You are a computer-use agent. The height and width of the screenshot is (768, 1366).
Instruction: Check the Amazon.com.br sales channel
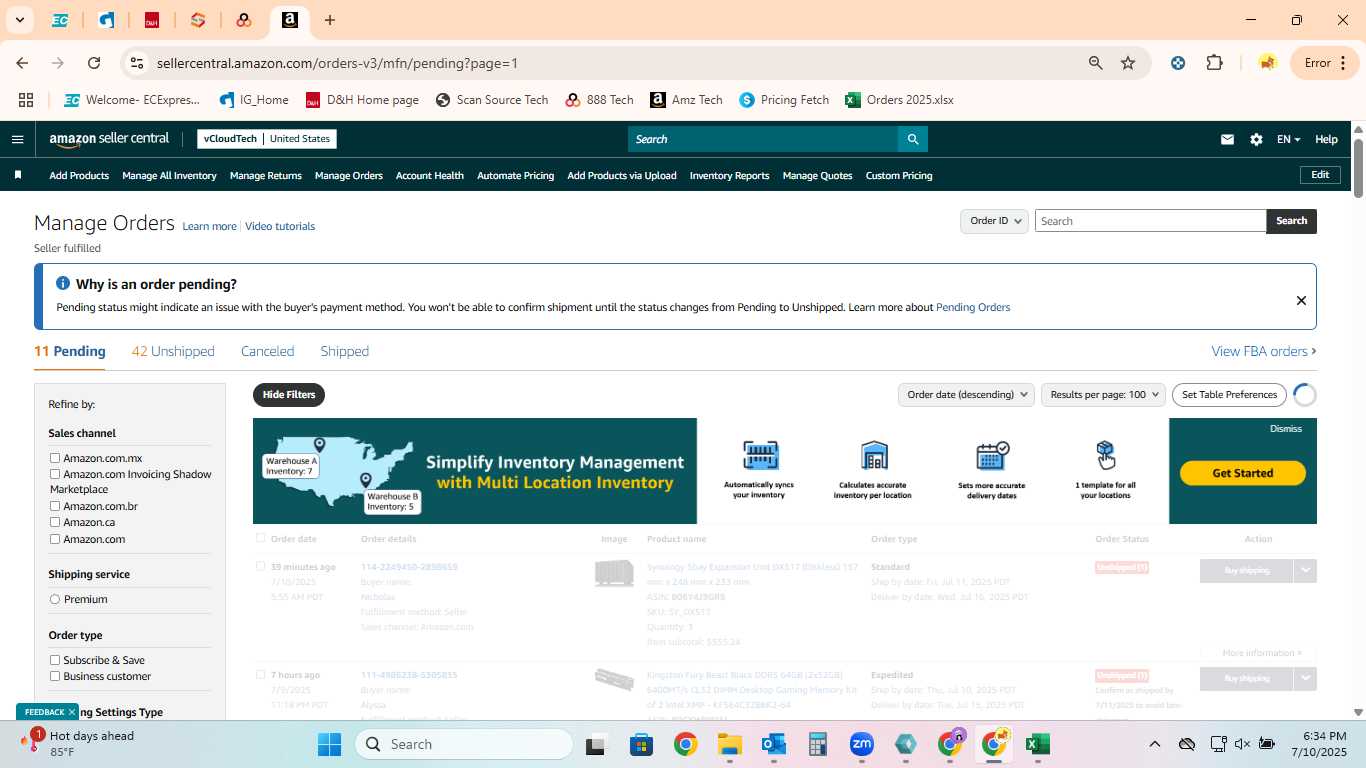click(55, 506)
